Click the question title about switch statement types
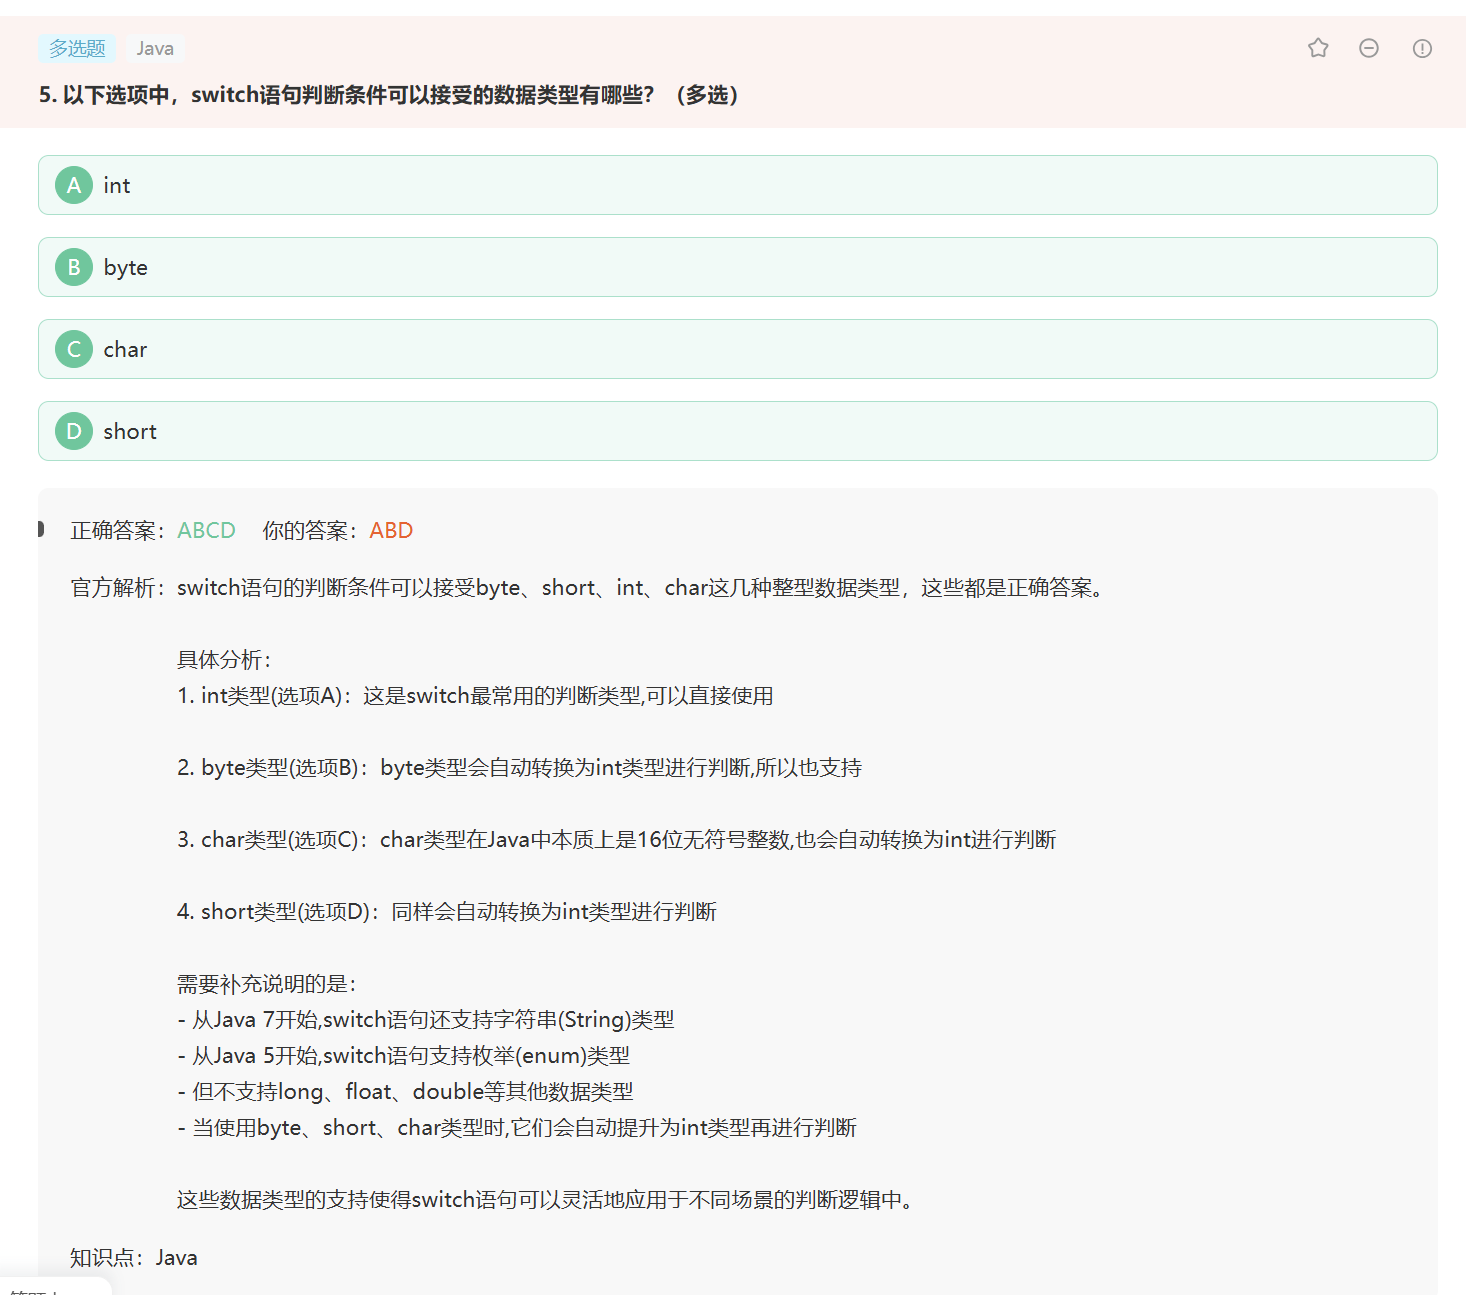The image size is (1466, 1295). (388, 95)
